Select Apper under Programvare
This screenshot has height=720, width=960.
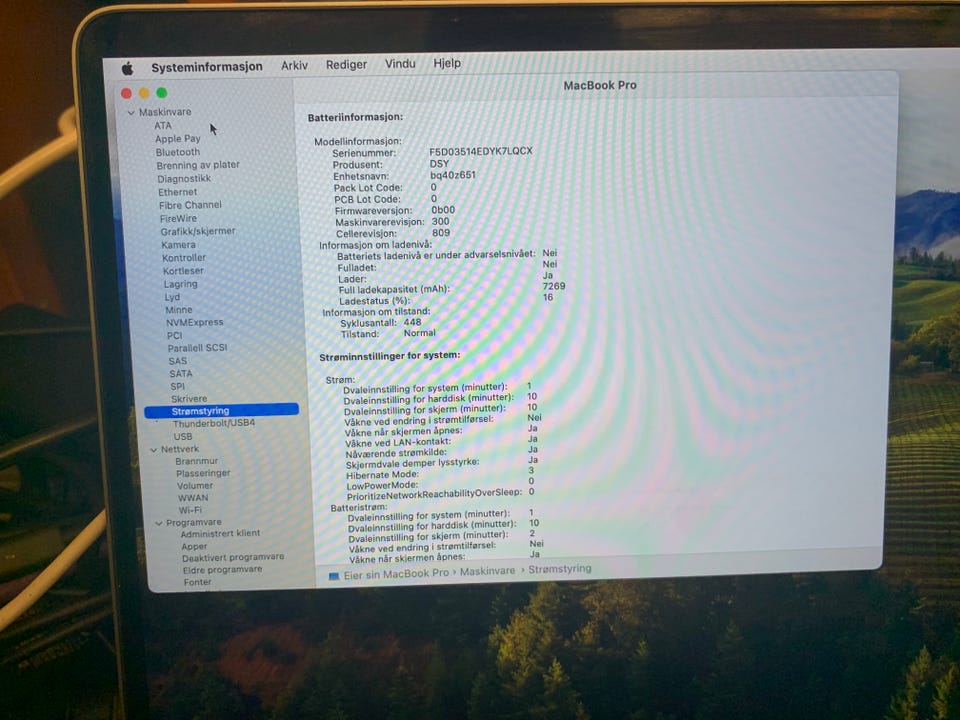click(x=194, y=546)
